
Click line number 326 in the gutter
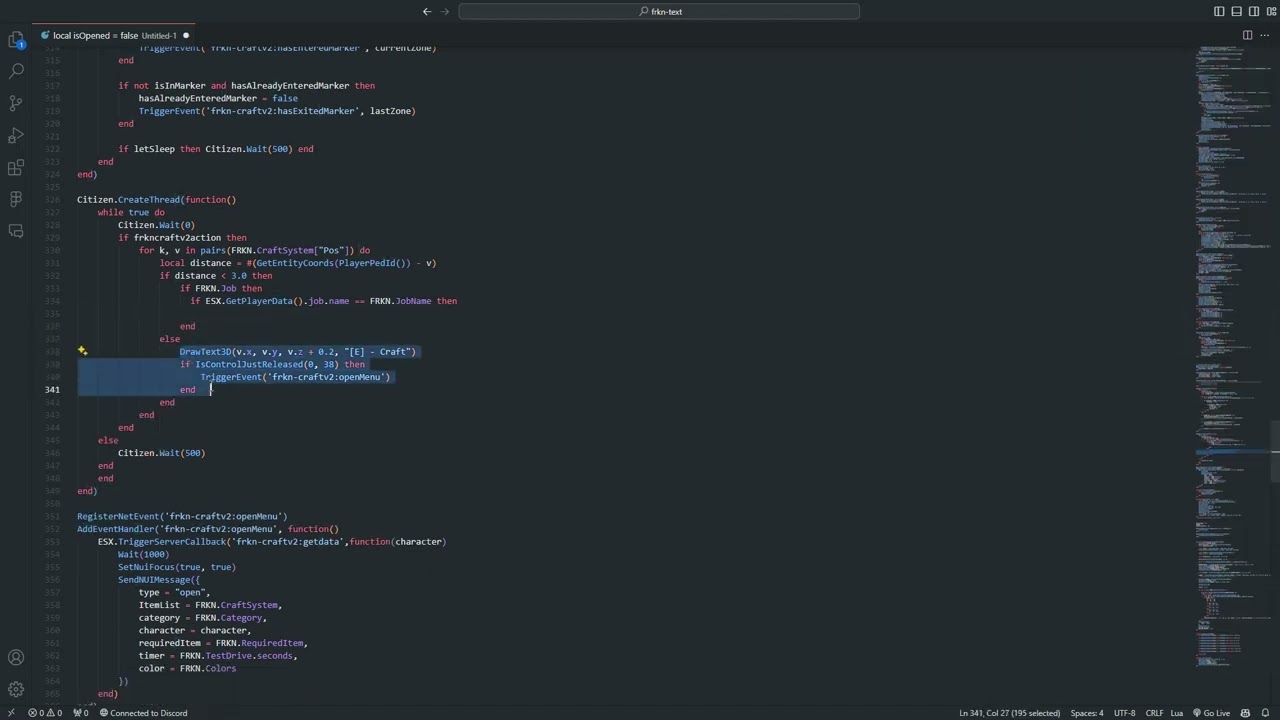pyautogui.click(x=53, y=200)
